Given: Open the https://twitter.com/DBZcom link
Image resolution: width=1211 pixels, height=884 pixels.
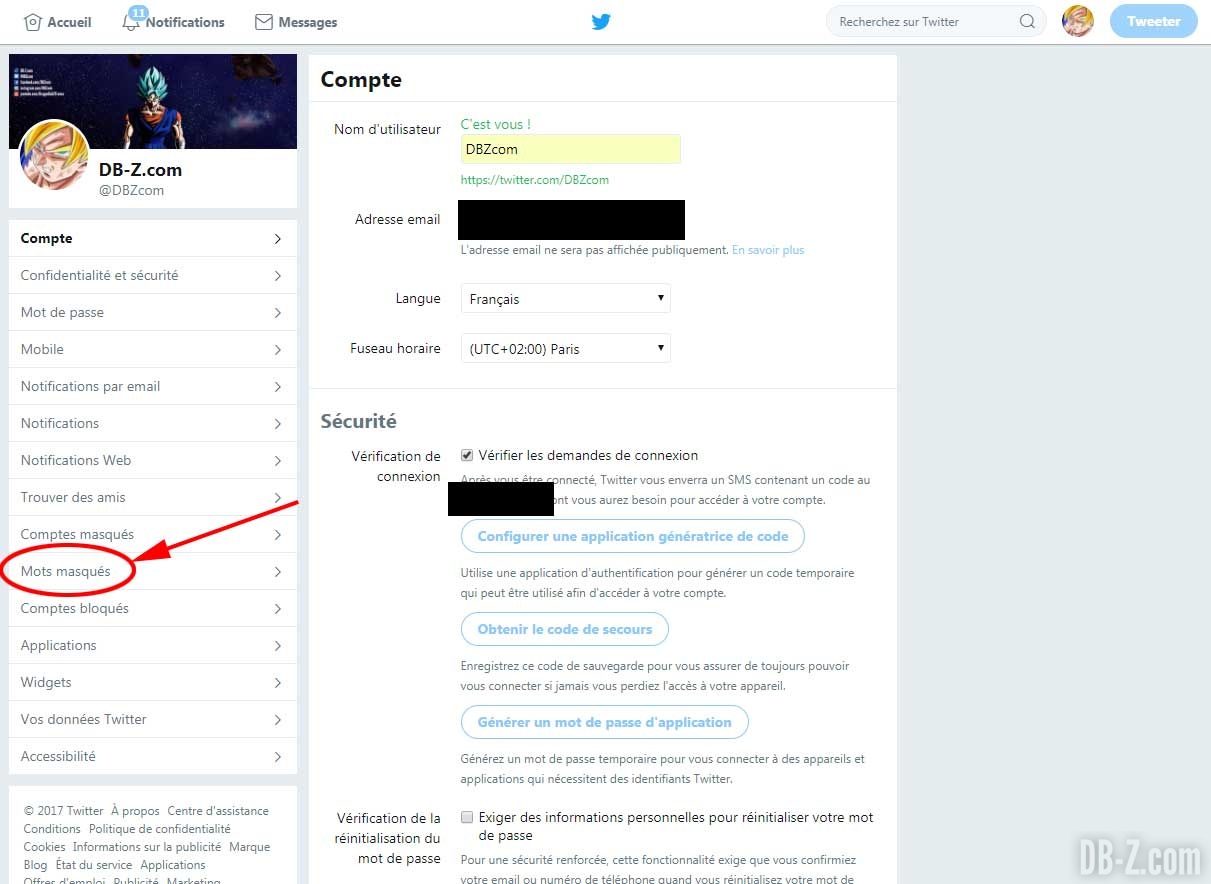Looking at the screenshot, I should pyautogui.click(x=535, y=180).
